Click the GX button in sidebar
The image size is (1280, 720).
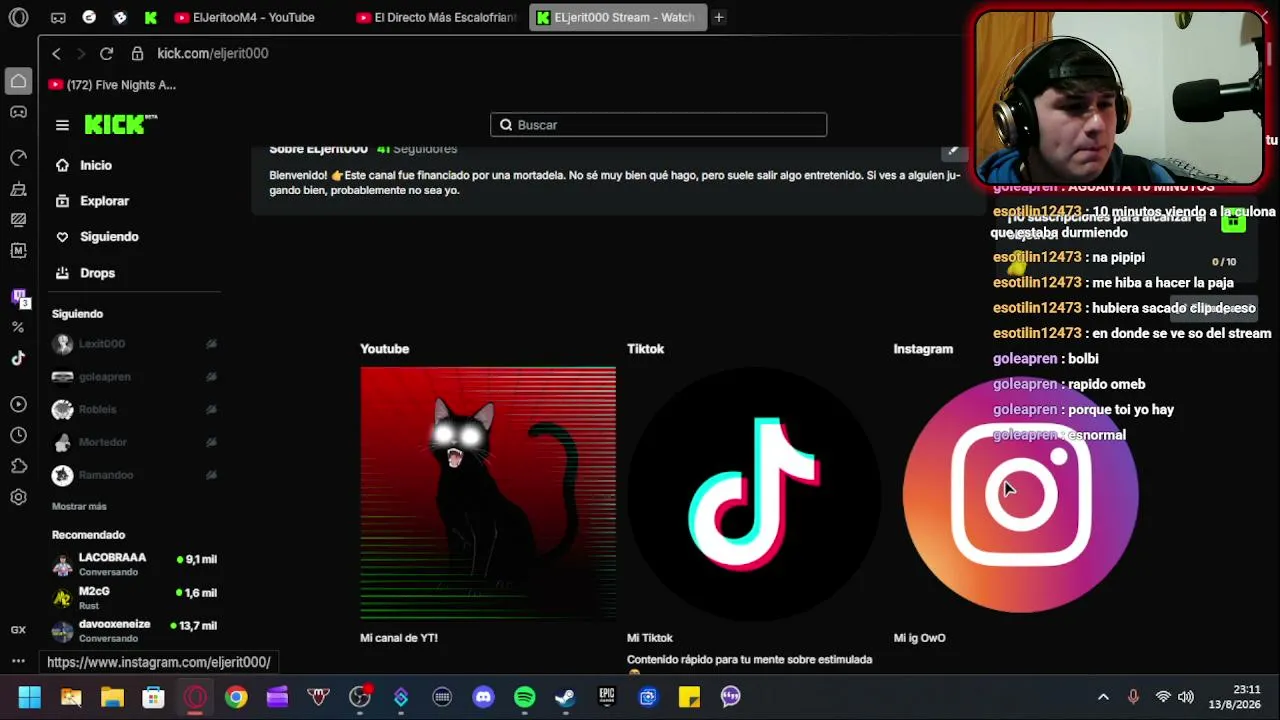point(18,630)
